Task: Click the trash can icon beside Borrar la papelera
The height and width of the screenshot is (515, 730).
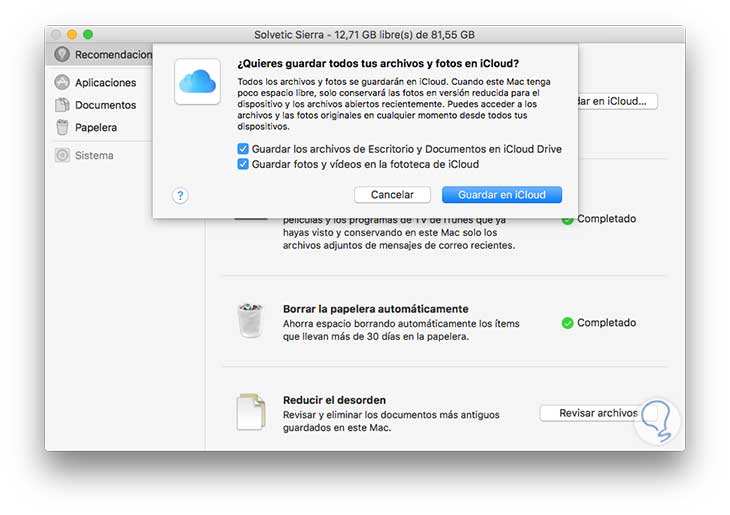Action: 250,320
